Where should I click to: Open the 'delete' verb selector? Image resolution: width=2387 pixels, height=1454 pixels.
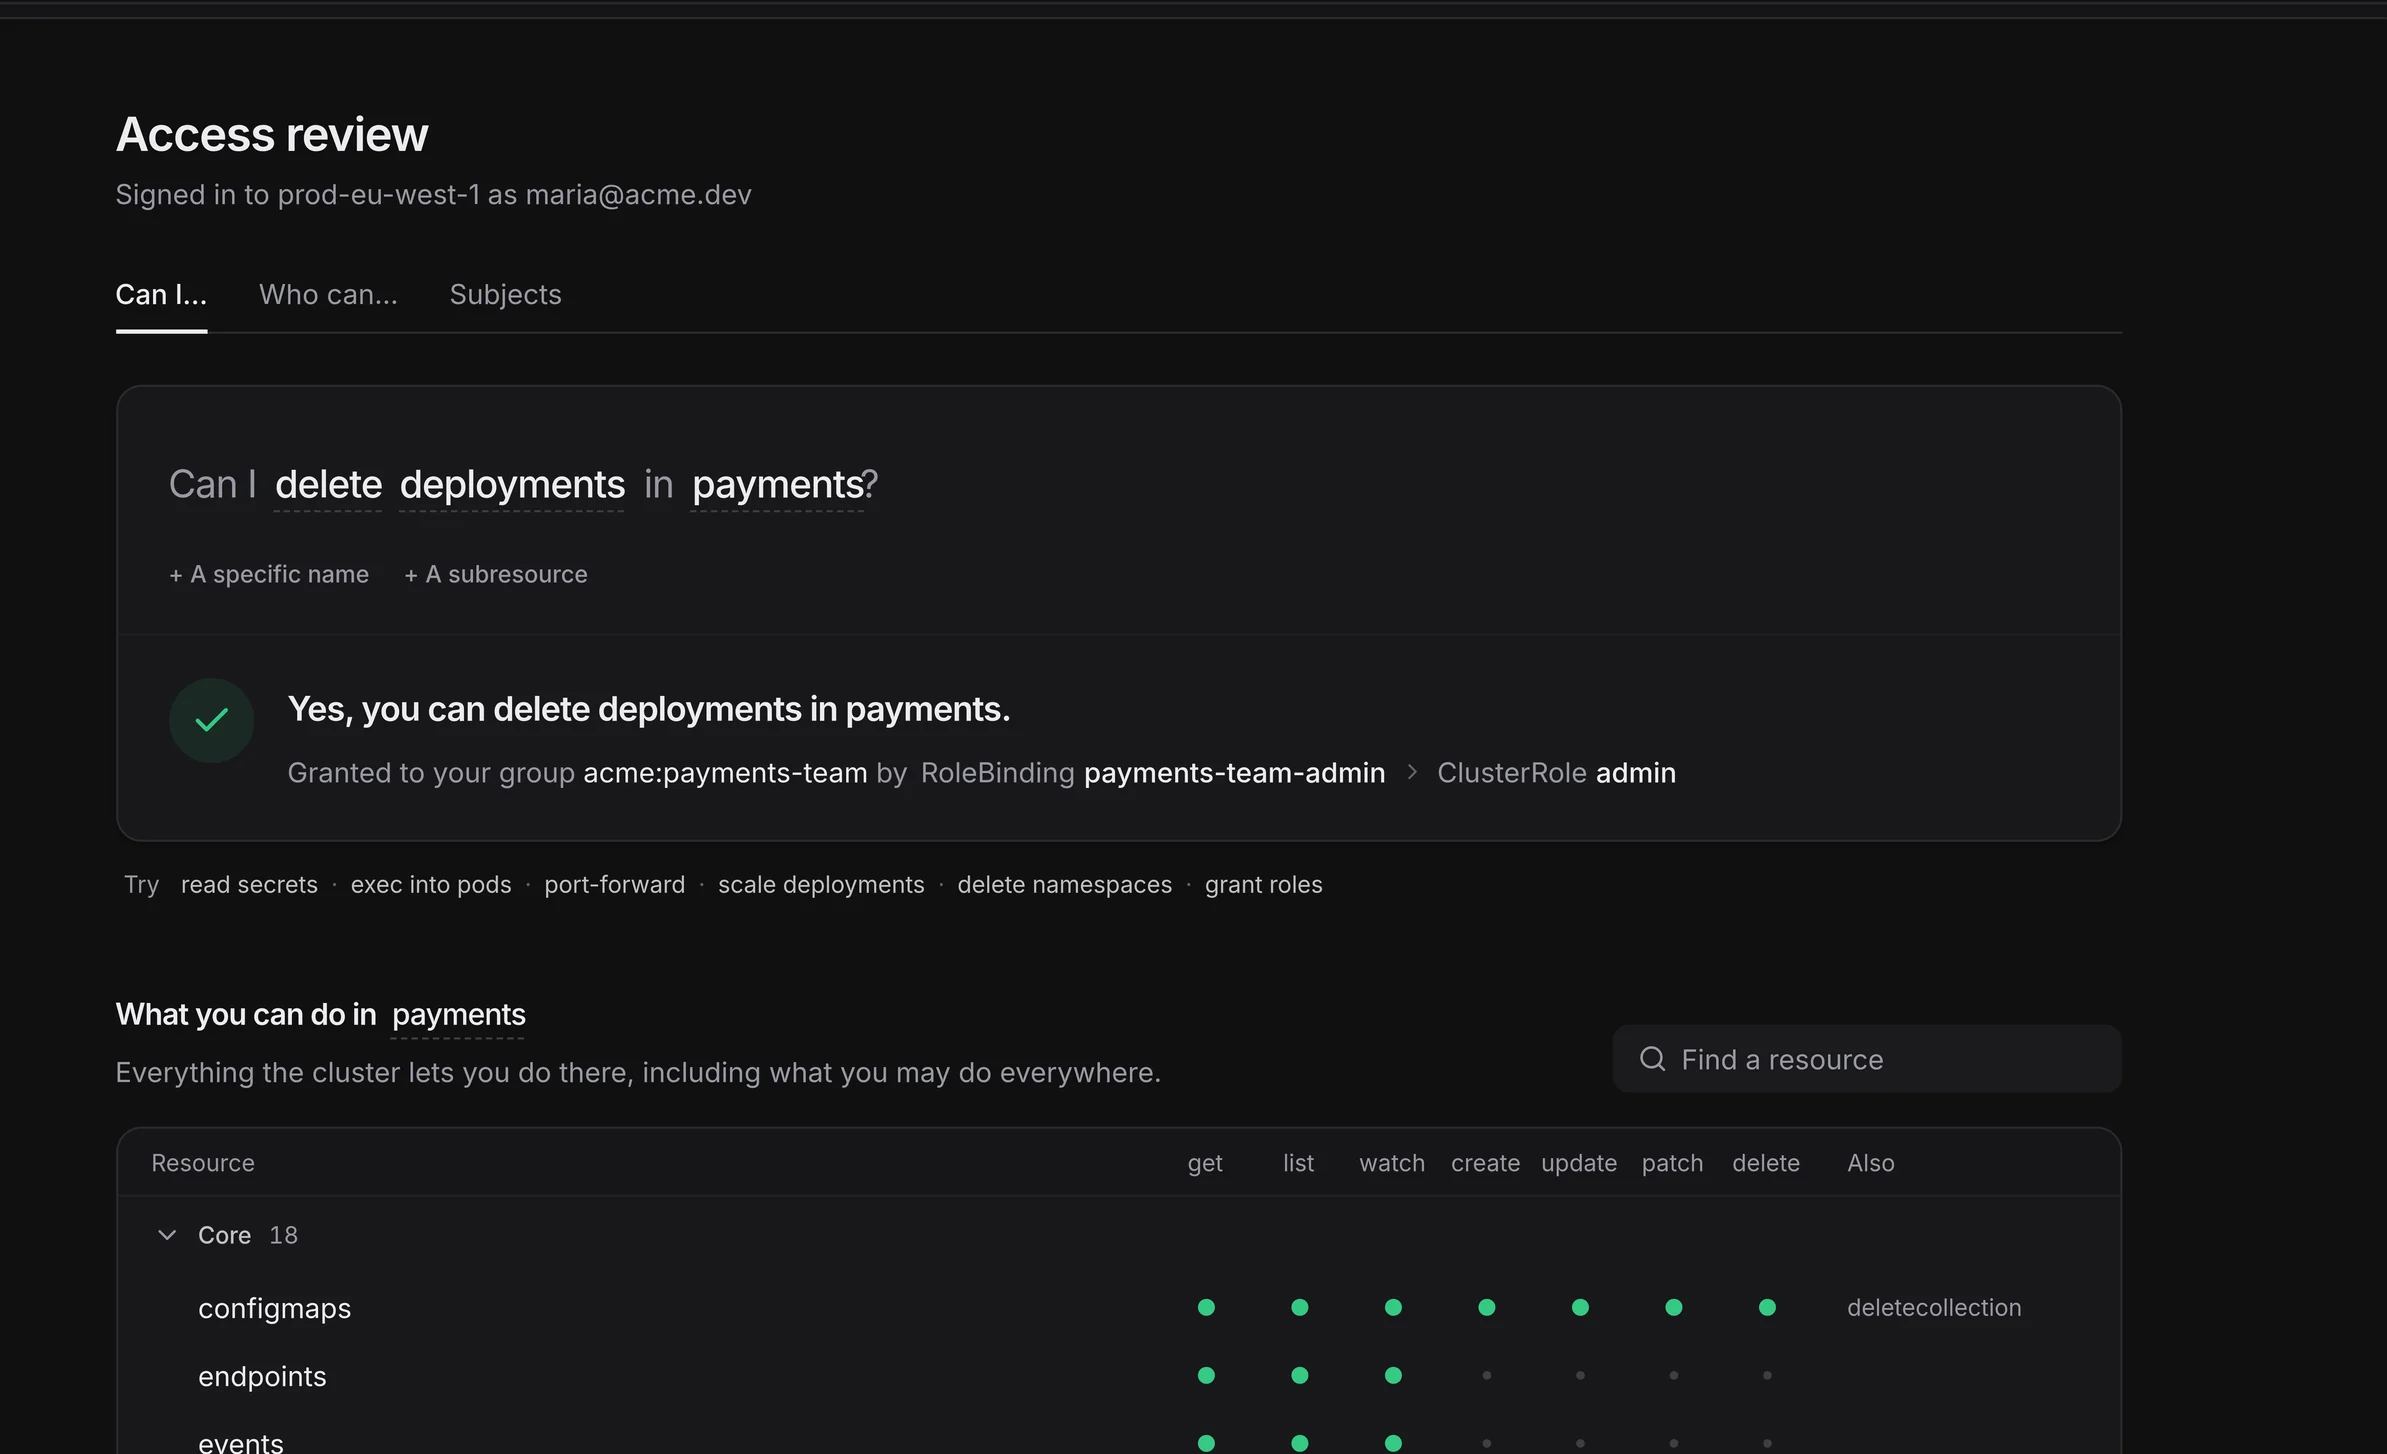click(x=328, y=485)
